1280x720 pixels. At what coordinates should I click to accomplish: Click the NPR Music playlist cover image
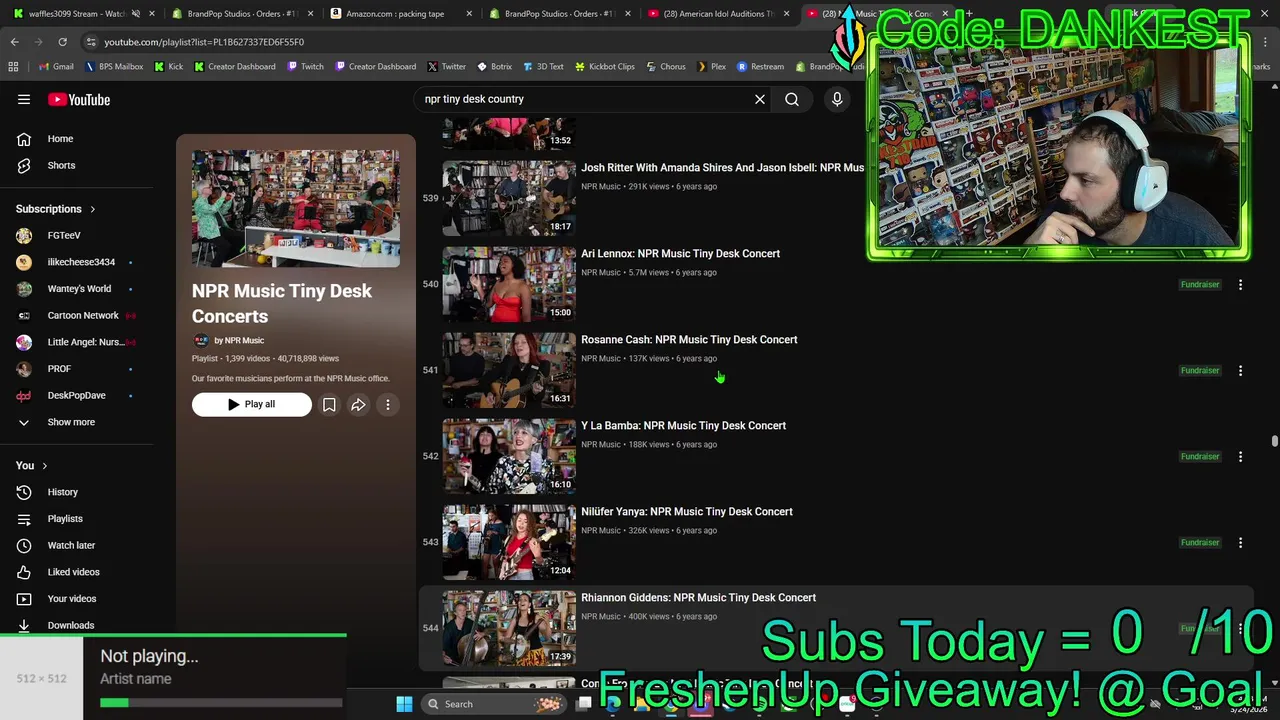pyautogui.click(x=296, y=209)
